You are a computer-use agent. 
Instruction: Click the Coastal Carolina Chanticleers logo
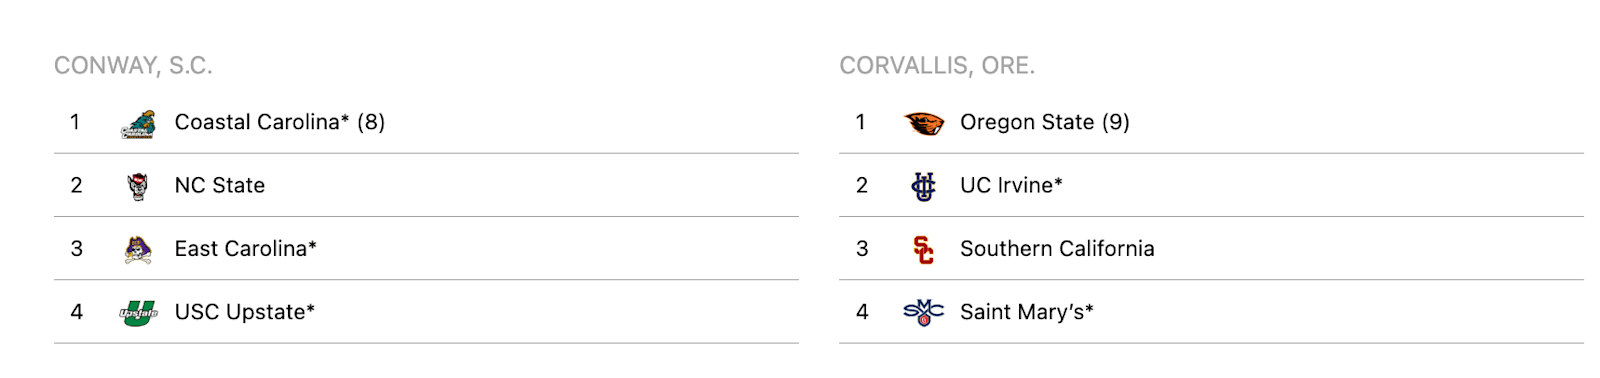click(138, 124)
